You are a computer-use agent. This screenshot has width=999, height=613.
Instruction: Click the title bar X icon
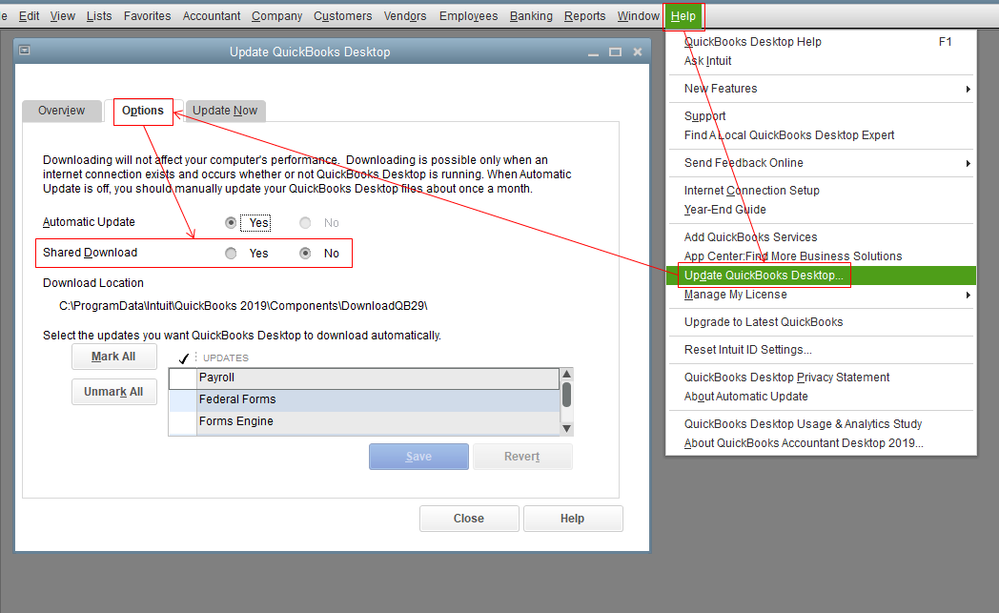point(637,52)
